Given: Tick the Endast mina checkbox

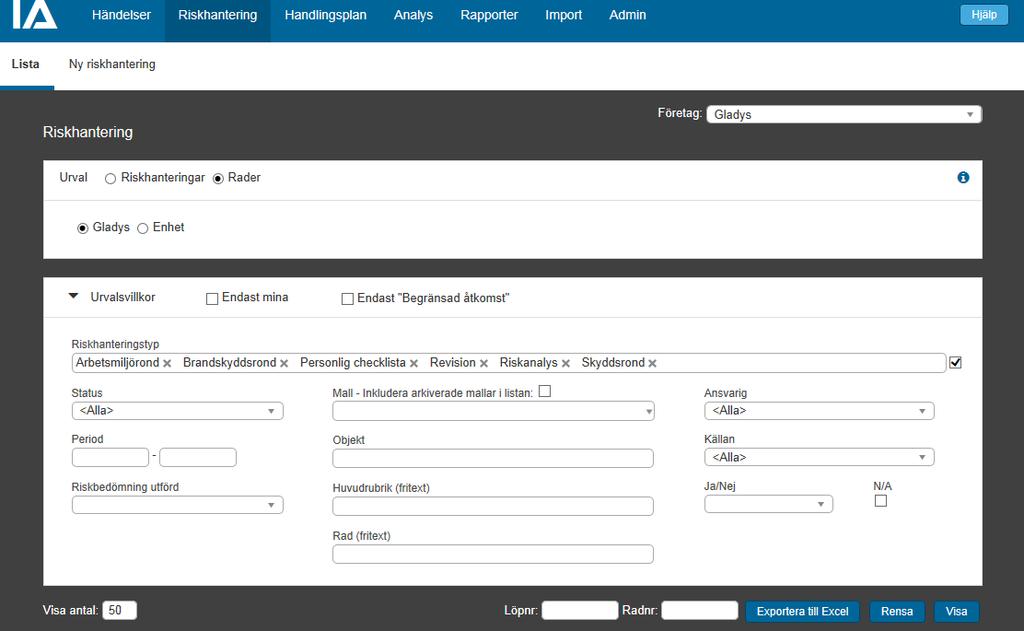Looking at the screenshot, I should tap(212, 299).
